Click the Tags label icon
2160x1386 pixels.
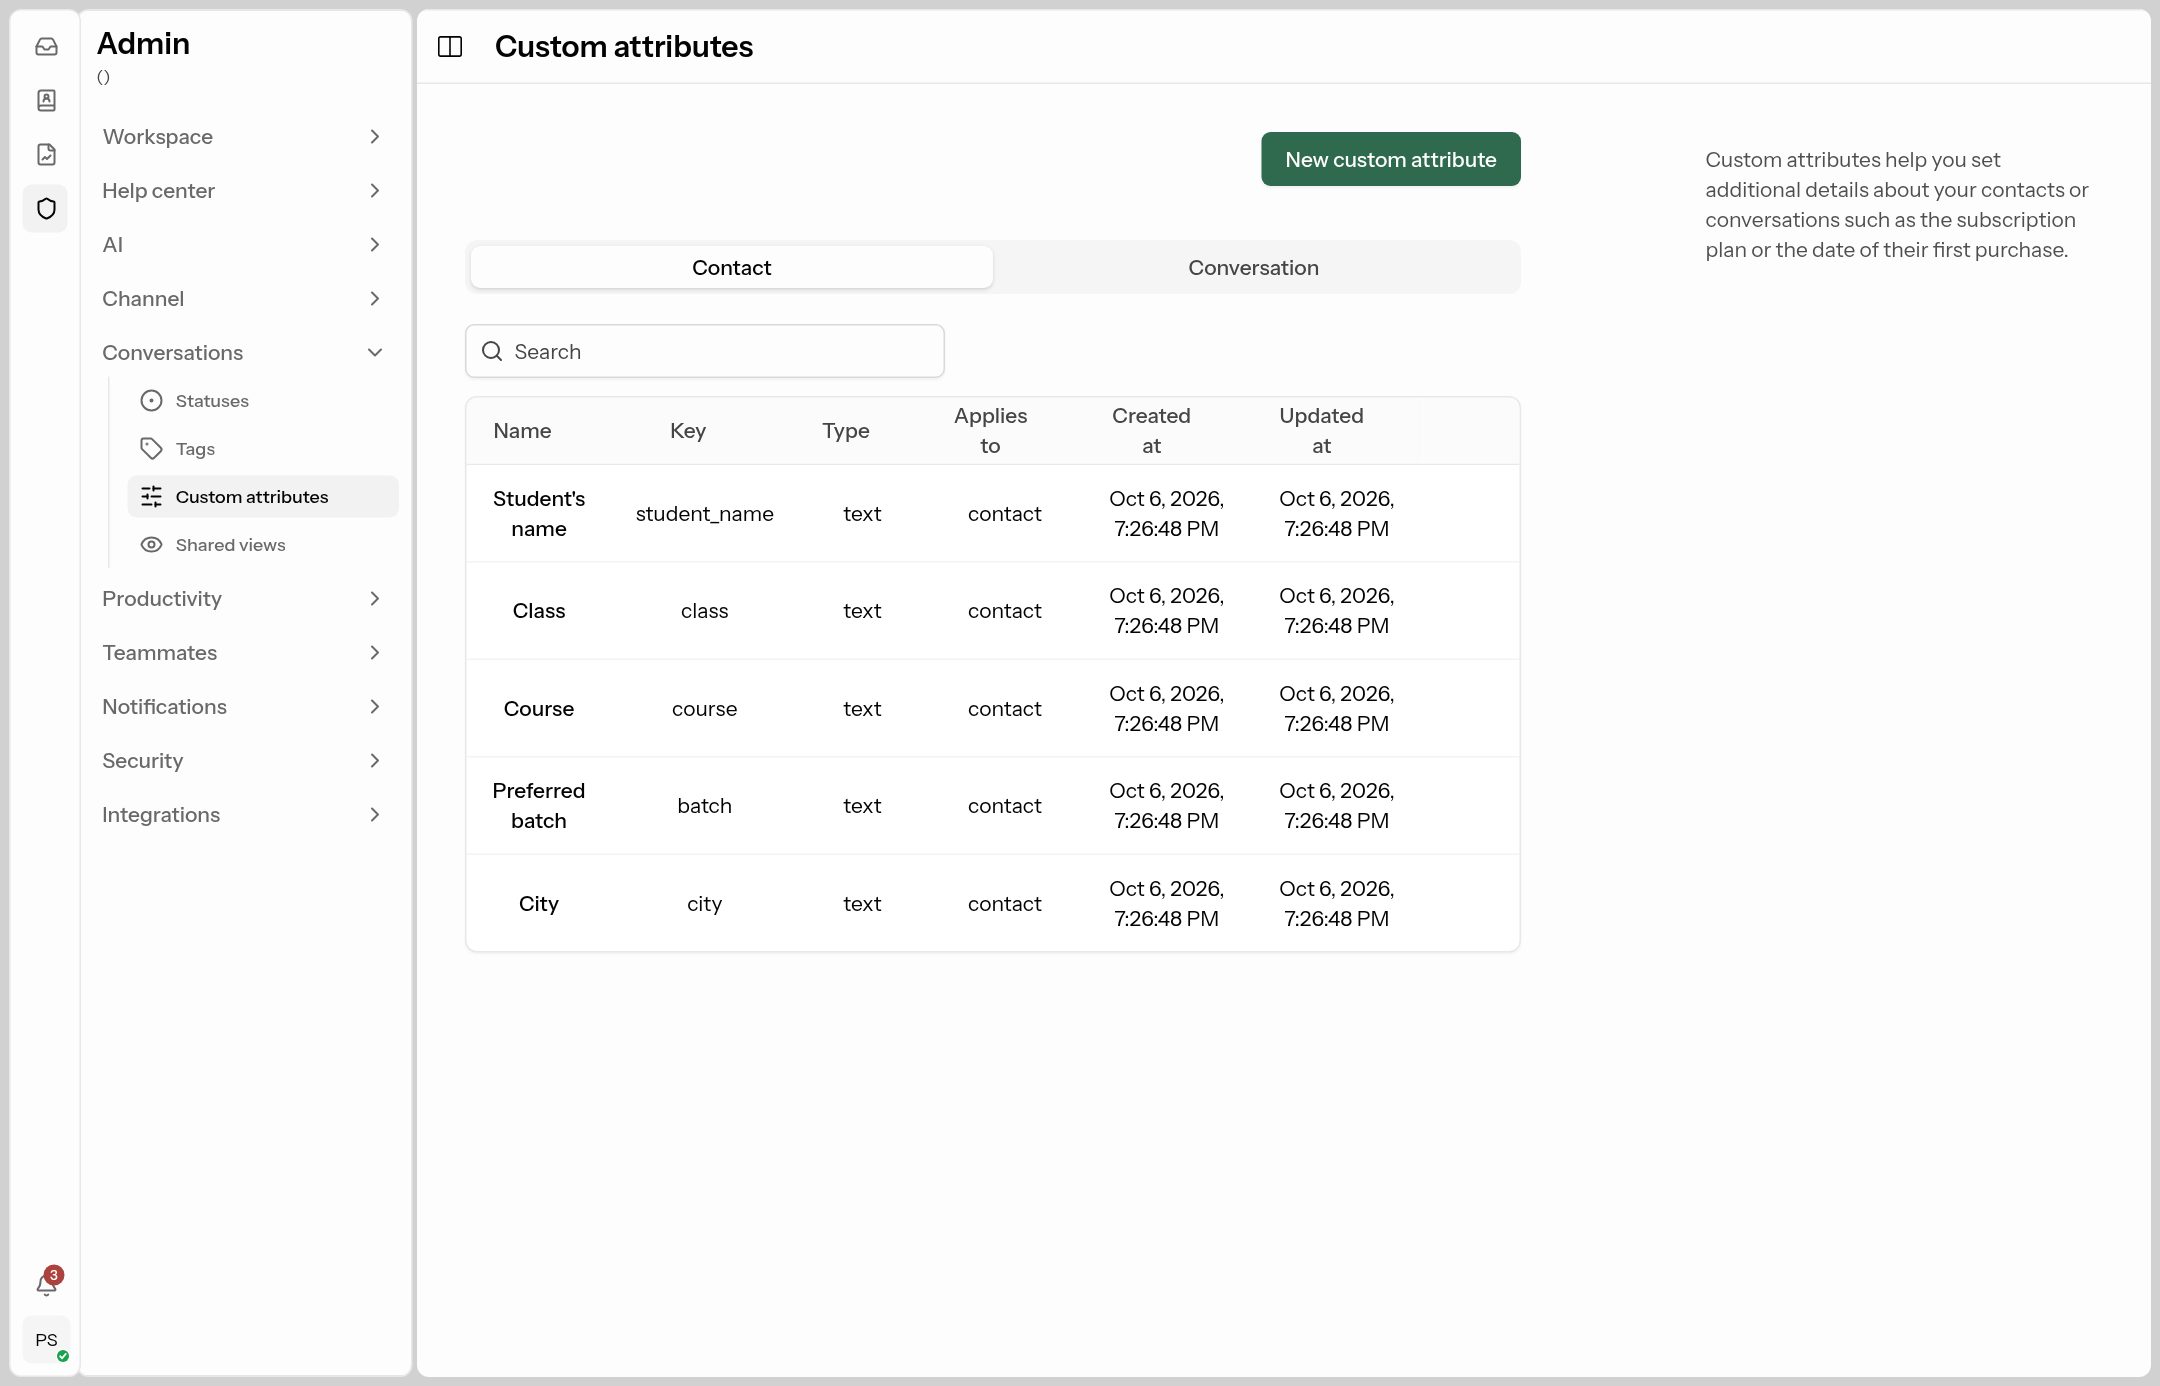pos(151,449)
